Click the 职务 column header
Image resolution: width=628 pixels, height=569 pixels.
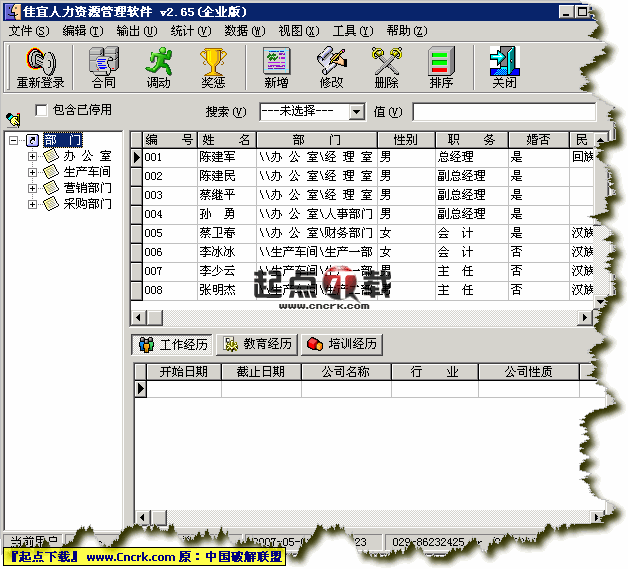pyautogui.click(x=471, y=140)
